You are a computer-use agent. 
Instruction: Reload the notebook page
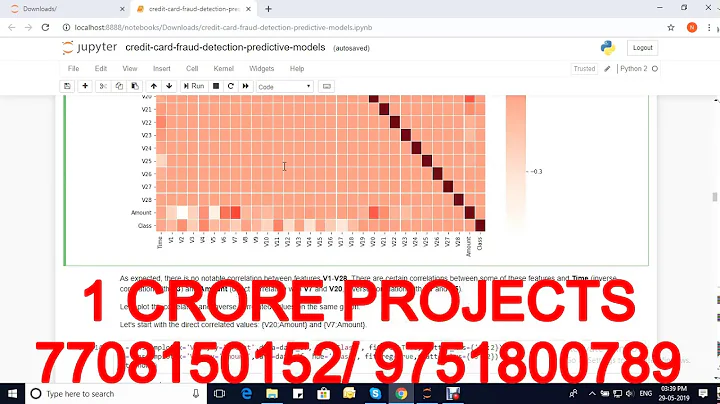pyautogui.click(x=45, y=28)
